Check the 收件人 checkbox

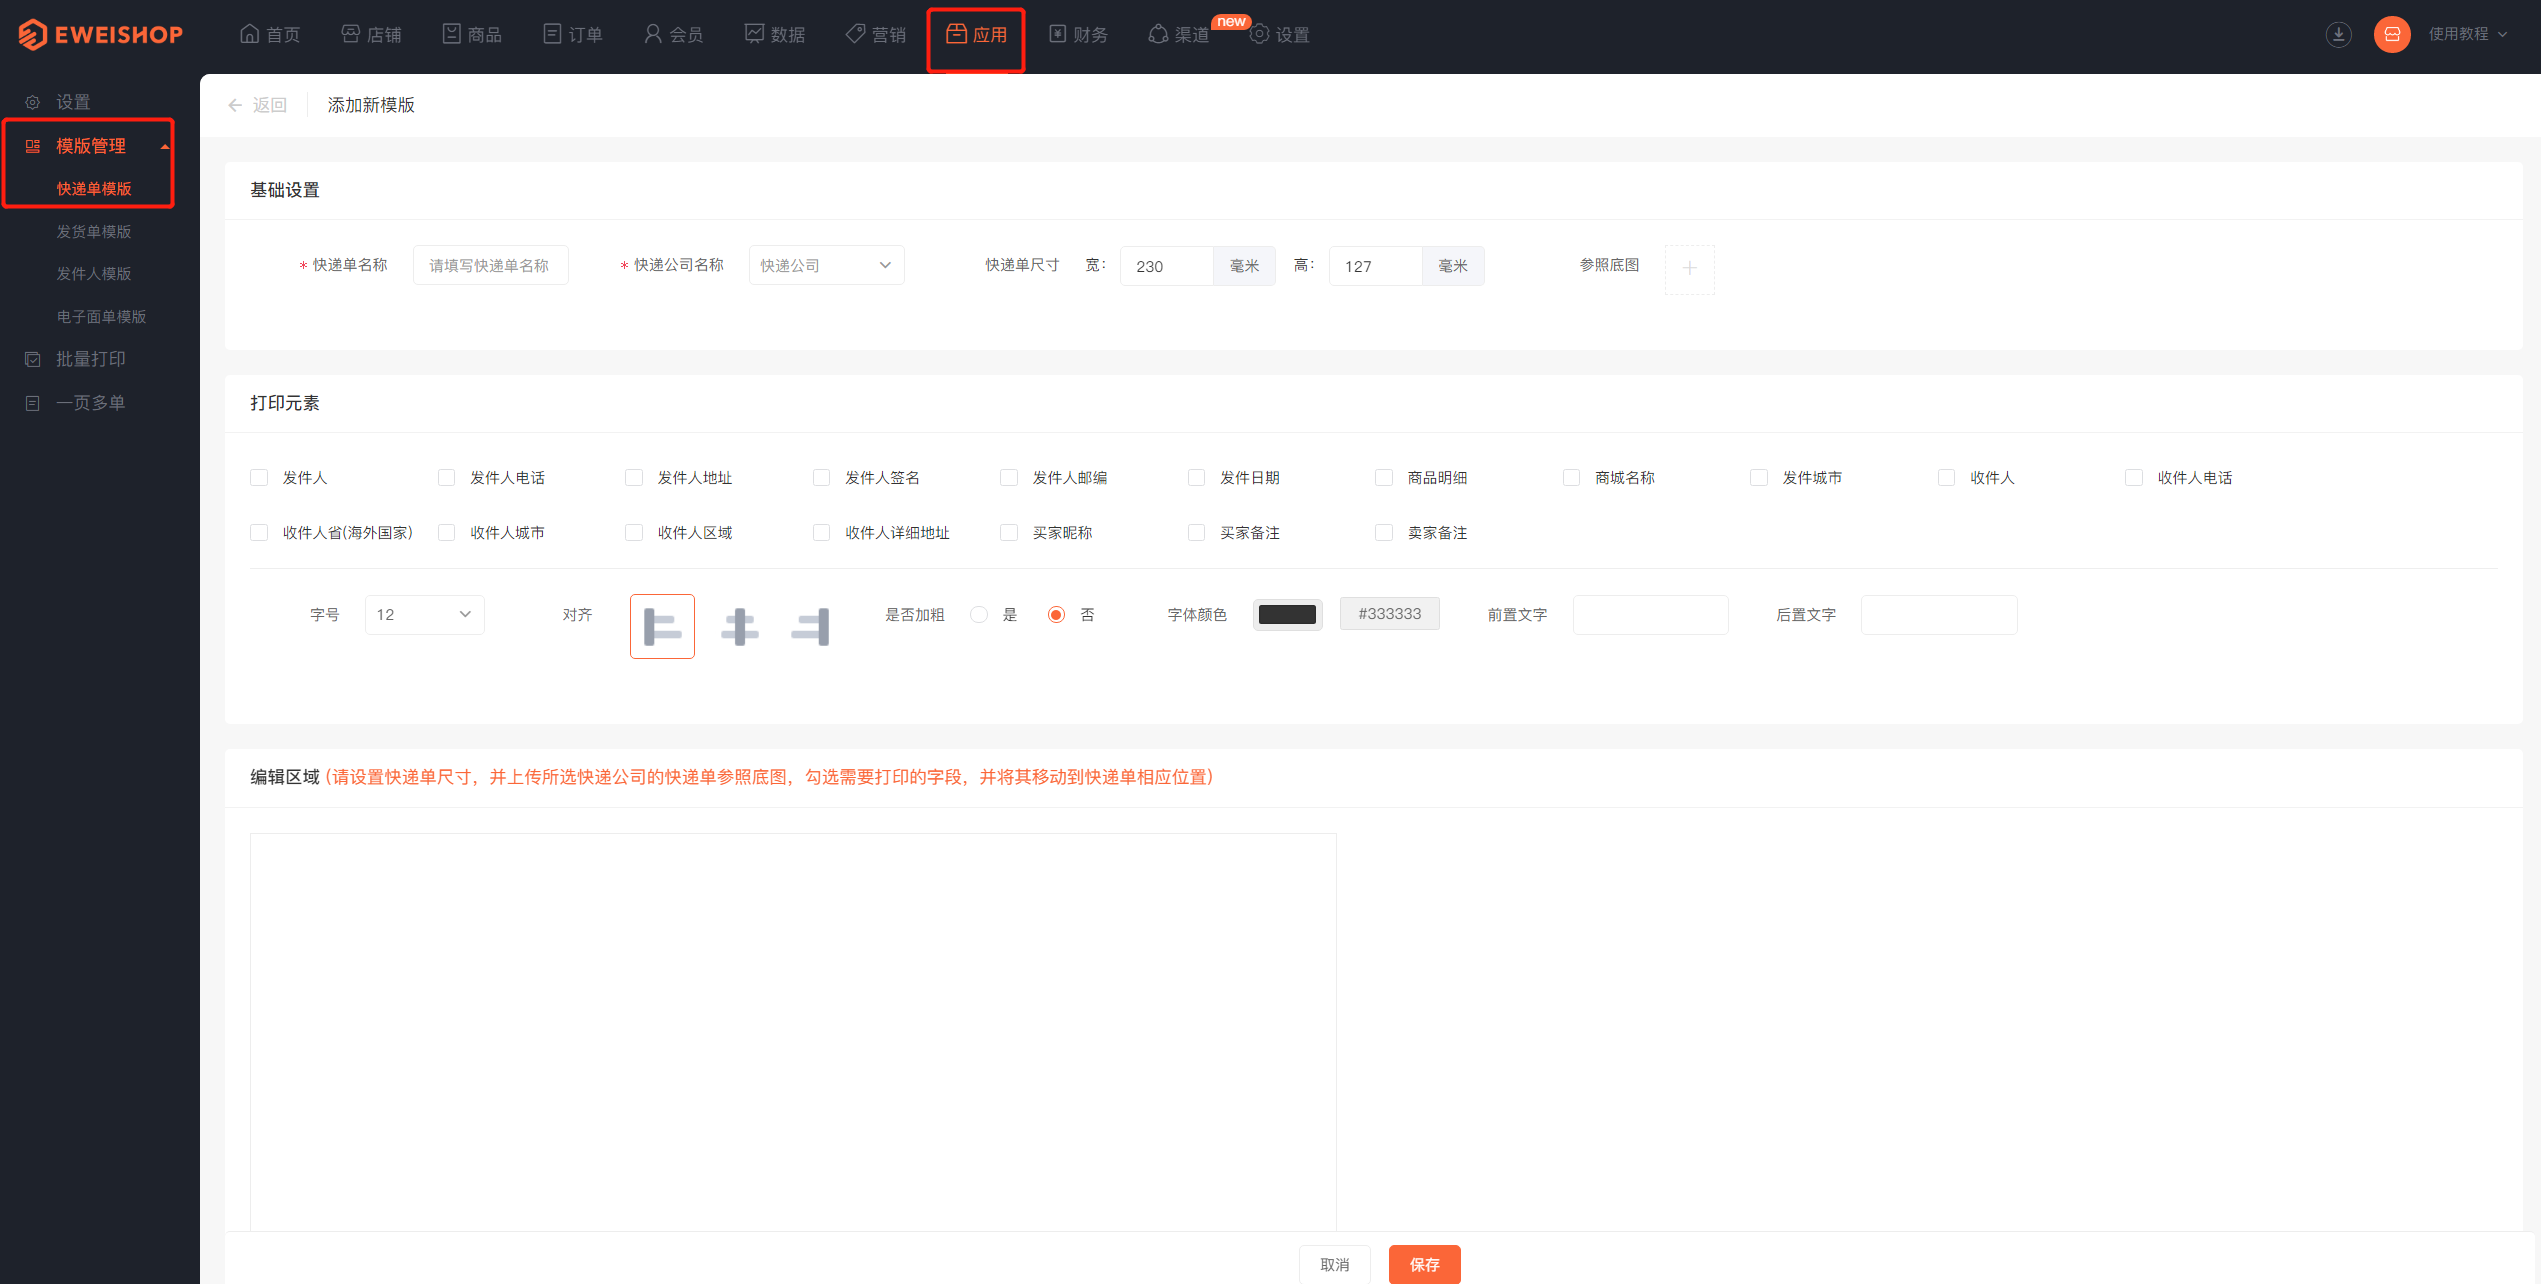(x=1946, y=477)
